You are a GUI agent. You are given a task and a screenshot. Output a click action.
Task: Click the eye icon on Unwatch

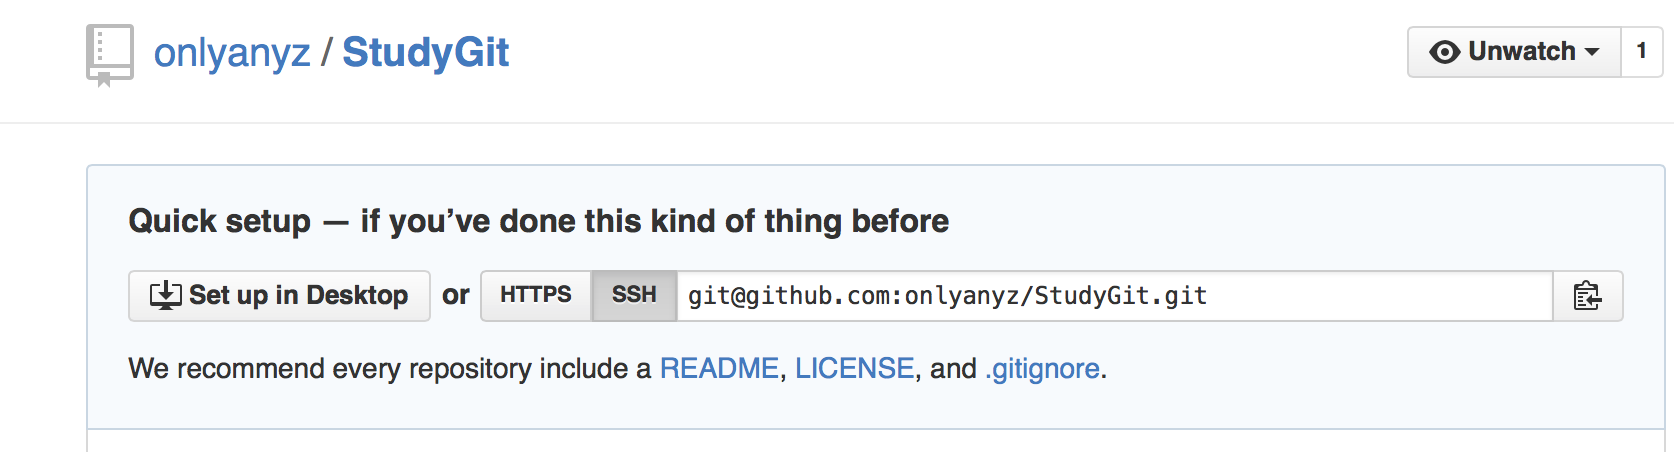pos(1444,52)
